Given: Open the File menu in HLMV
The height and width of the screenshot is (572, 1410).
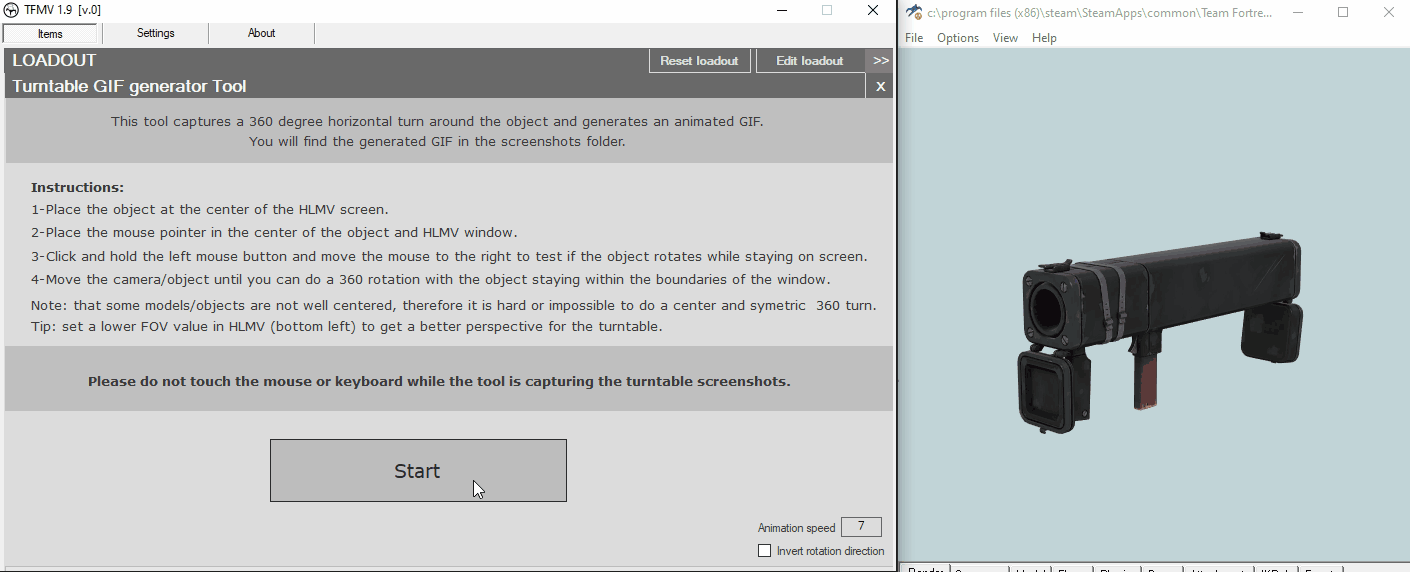Looking at the screenshot, I should 914,38.
